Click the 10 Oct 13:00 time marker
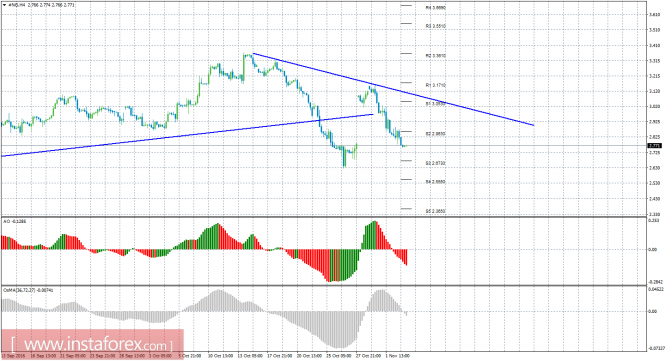The width and height of the screenshot is (665, 361). [219, 356]
